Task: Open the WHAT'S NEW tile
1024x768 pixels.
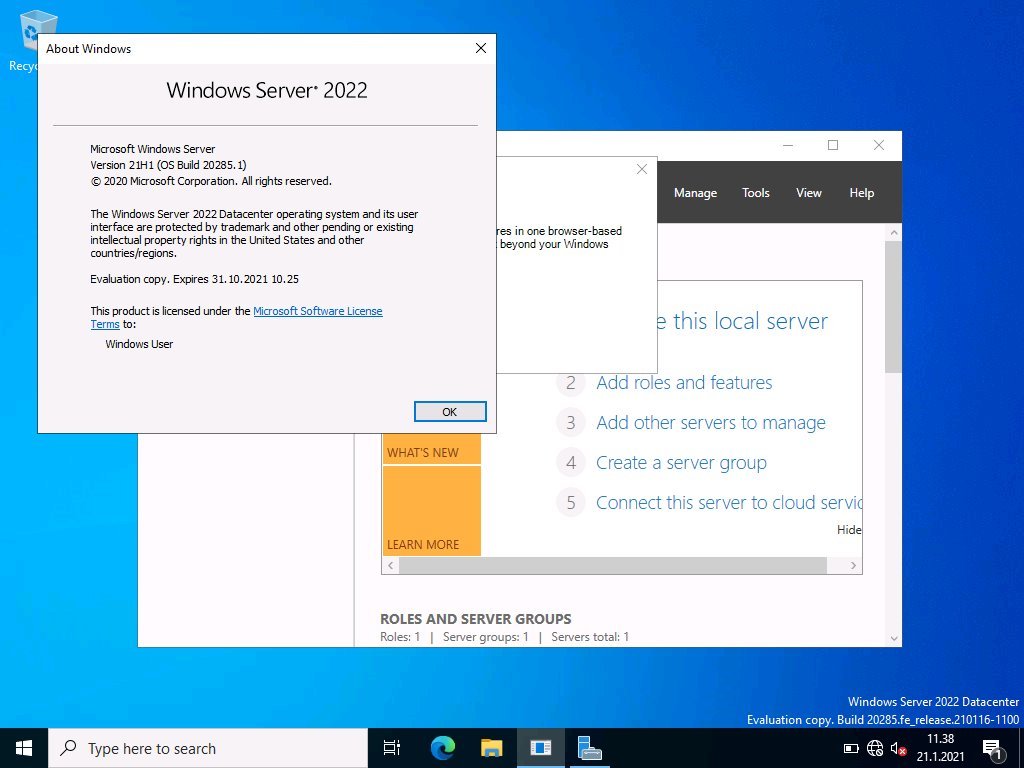Action: pos(432,448)
